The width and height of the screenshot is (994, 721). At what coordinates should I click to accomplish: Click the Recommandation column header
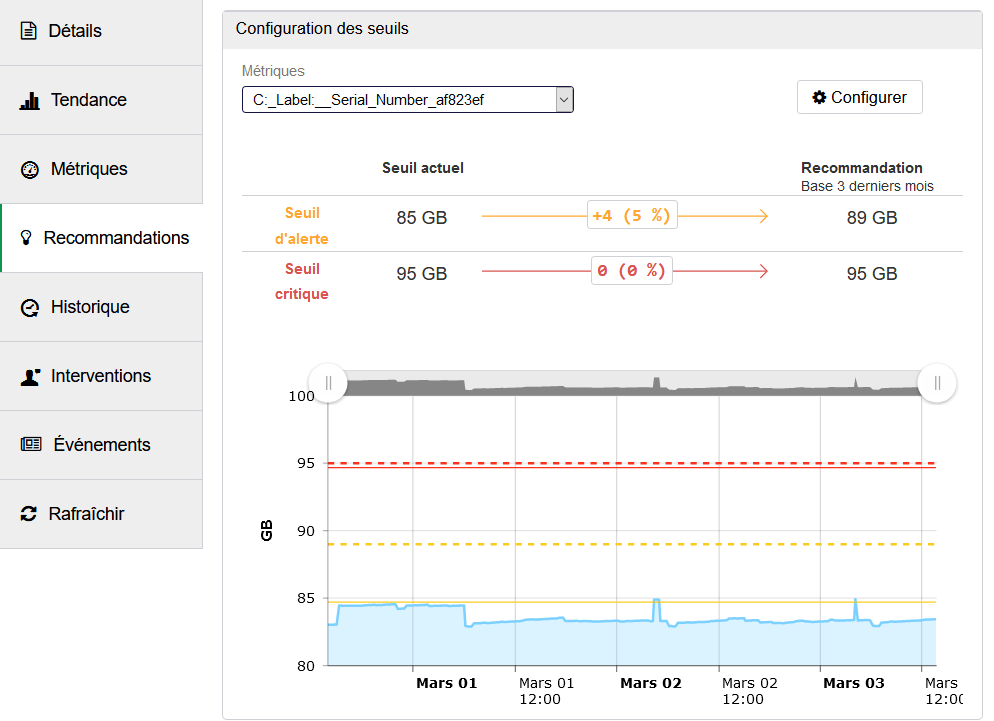(862, 168)
